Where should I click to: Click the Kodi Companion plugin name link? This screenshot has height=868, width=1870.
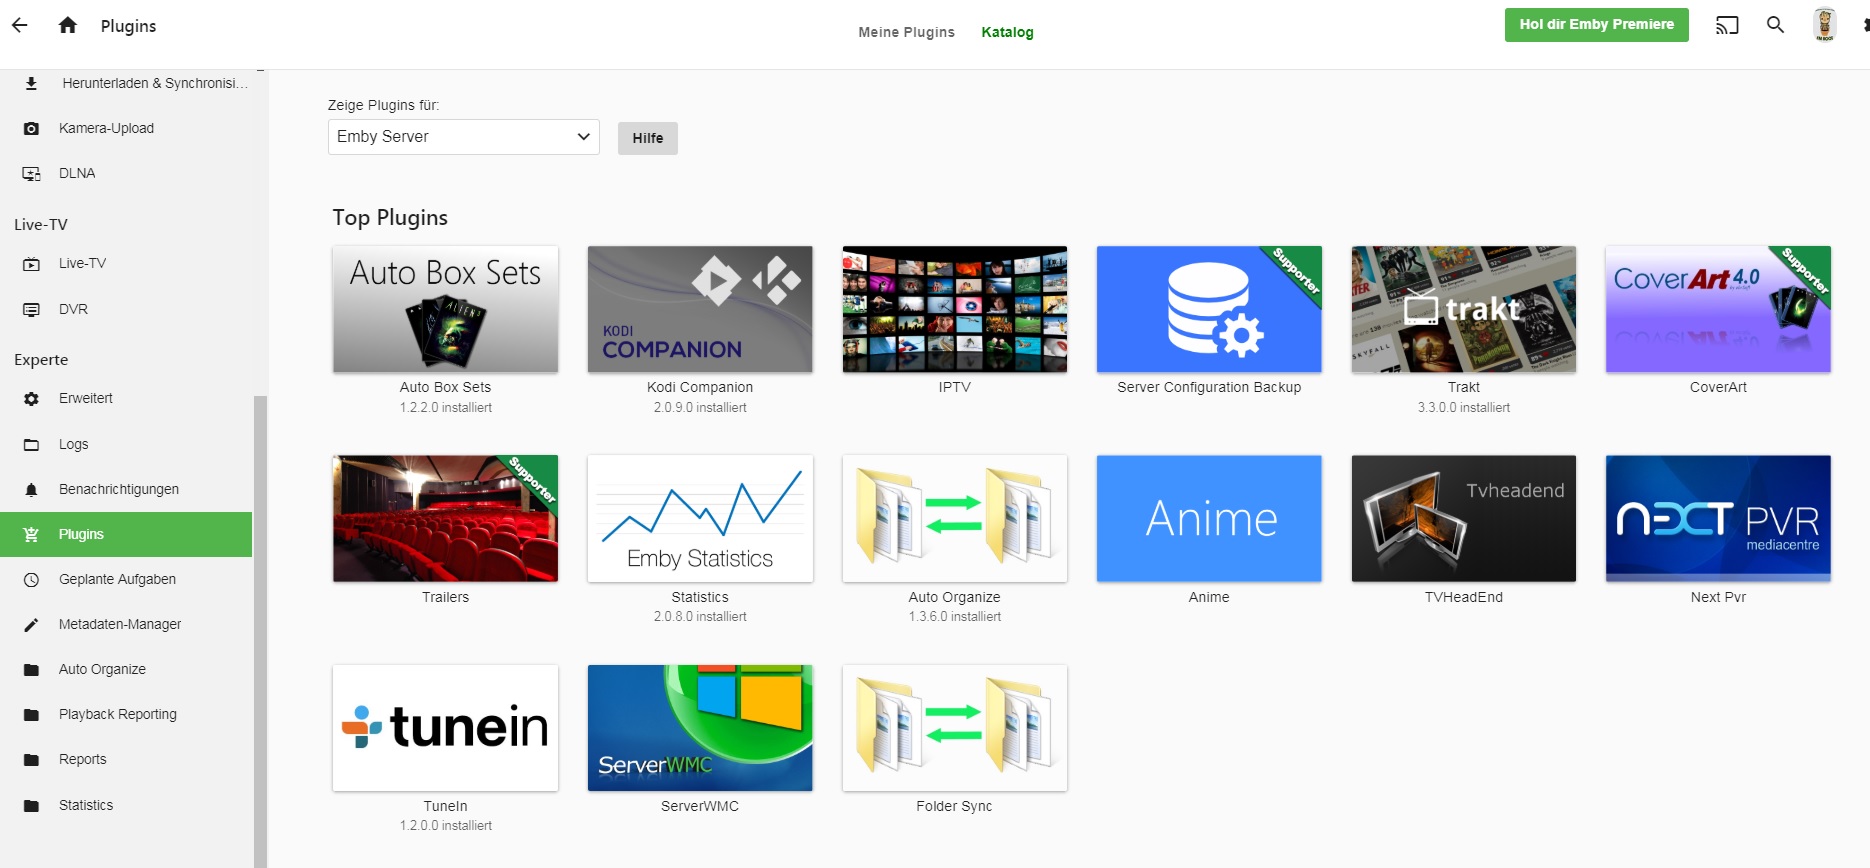700,387
